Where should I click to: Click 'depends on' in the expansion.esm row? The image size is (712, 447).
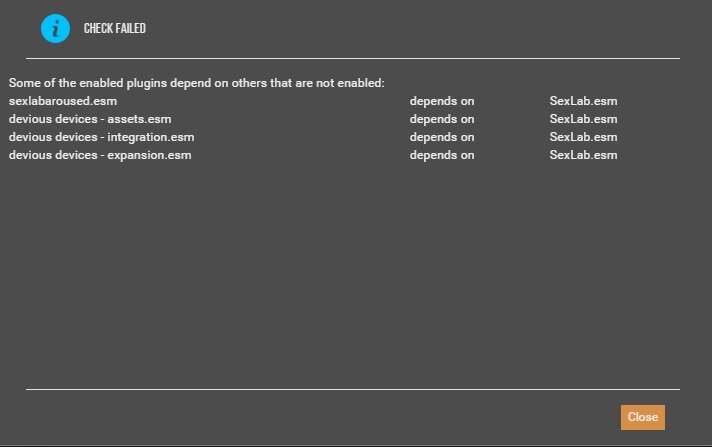point(442,155)
